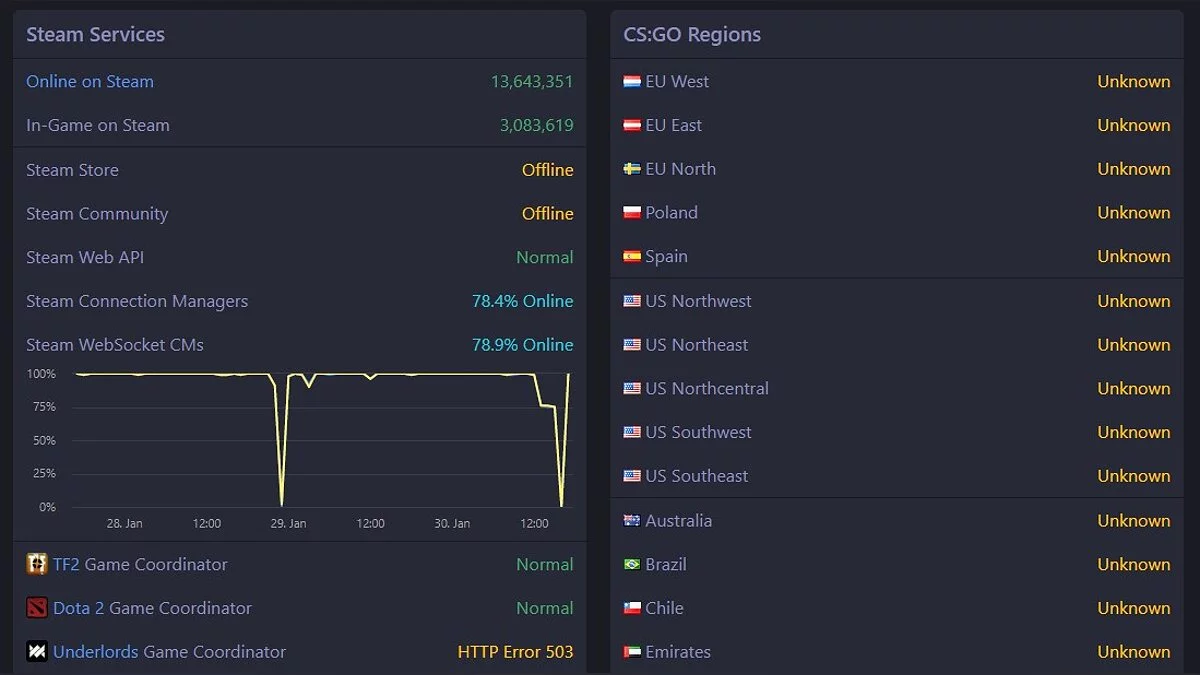This screenshot has width=1200, height=675.
Task: Open the TF2 link
Action: pos(67,564)
